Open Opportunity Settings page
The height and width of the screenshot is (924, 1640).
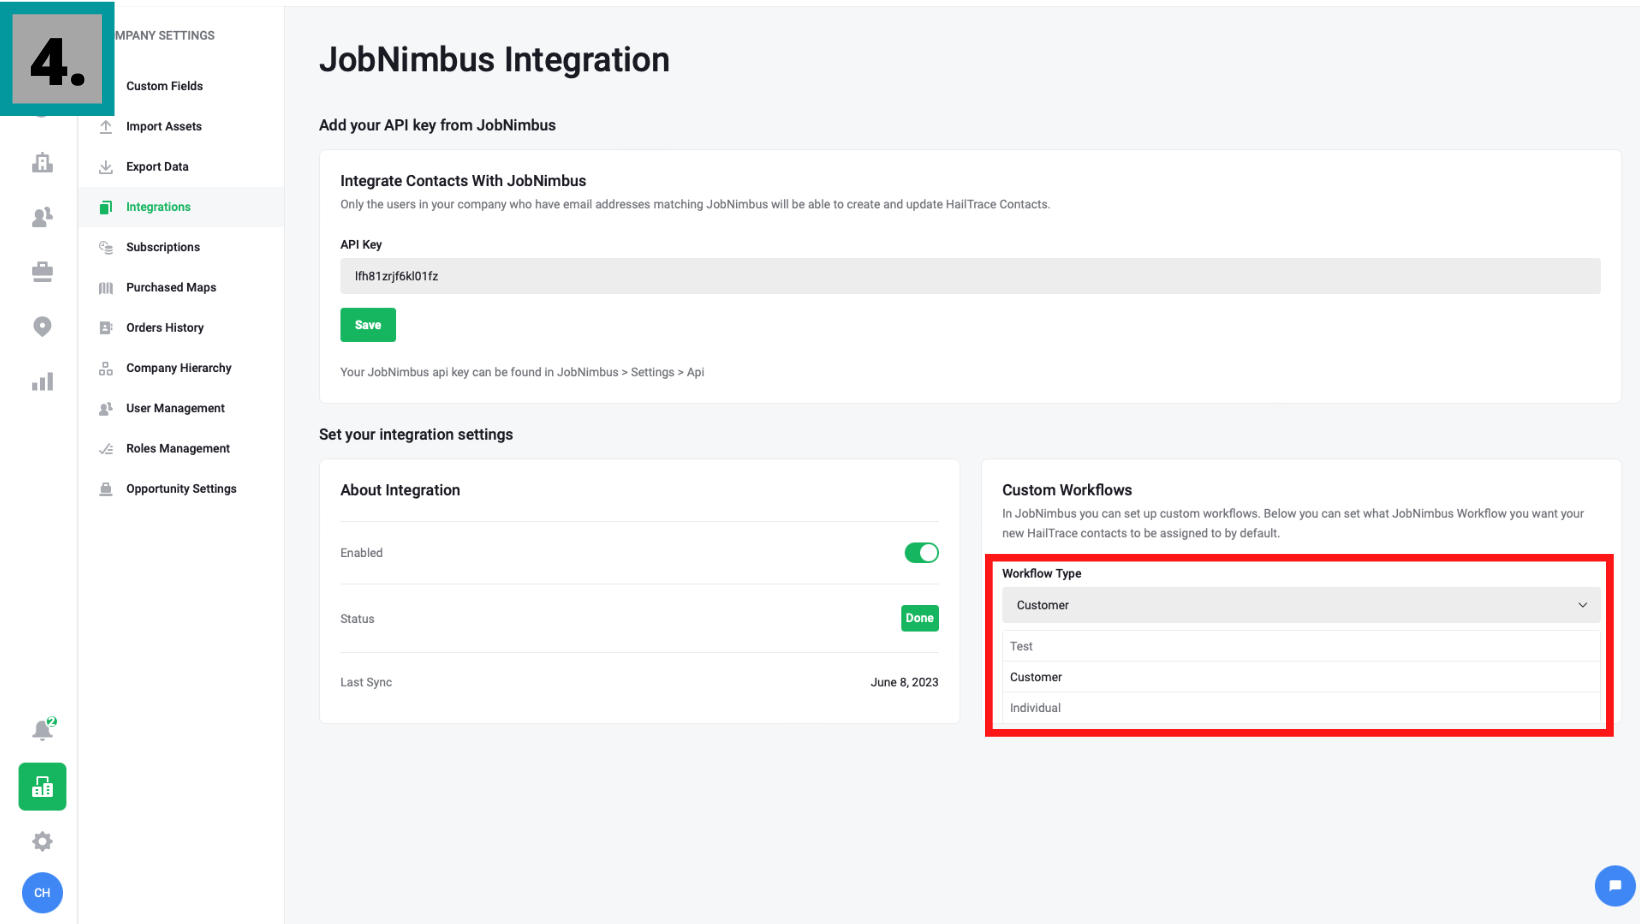181,489
